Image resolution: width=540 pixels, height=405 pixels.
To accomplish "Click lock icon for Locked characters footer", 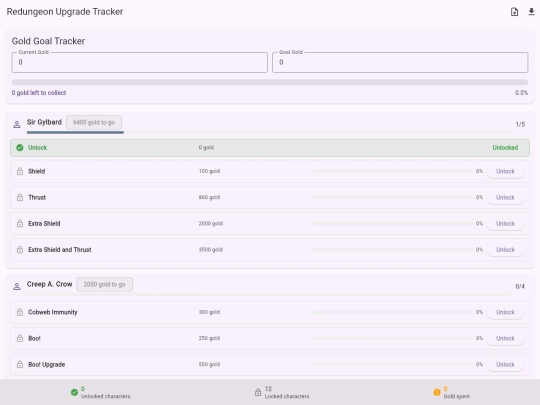I will (x=258, y=392).
